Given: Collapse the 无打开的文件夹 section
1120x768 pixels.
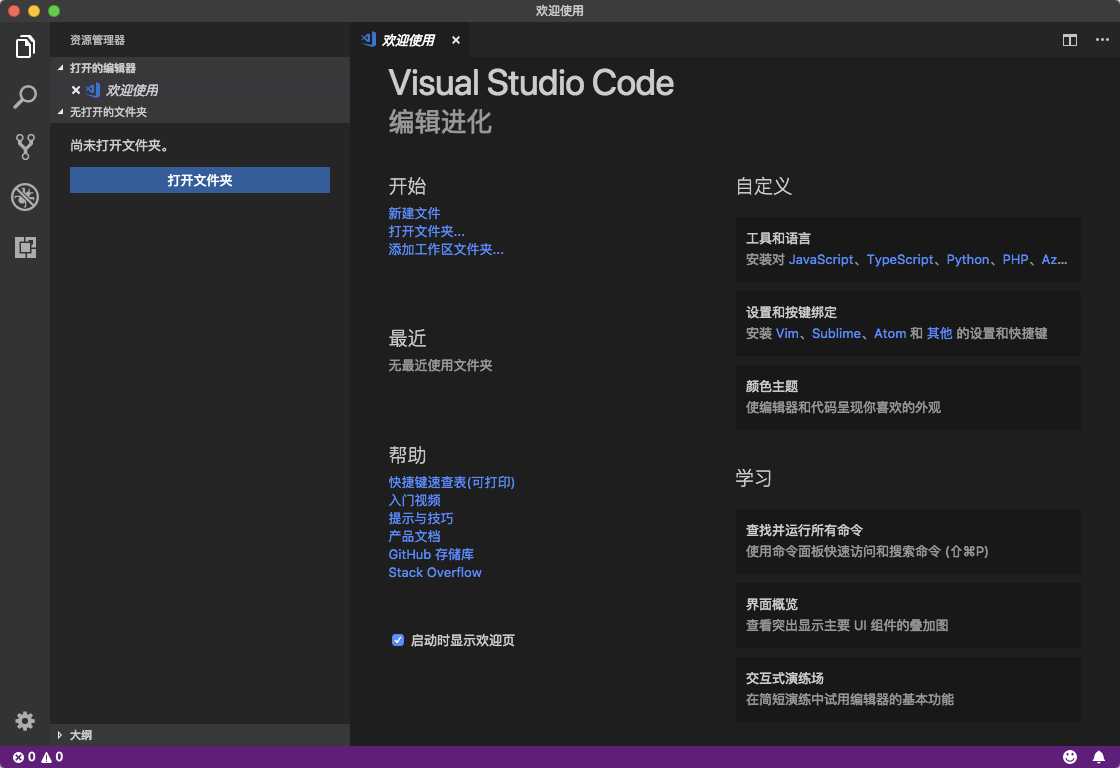Looking at the screenshot, I should (60, 111).
